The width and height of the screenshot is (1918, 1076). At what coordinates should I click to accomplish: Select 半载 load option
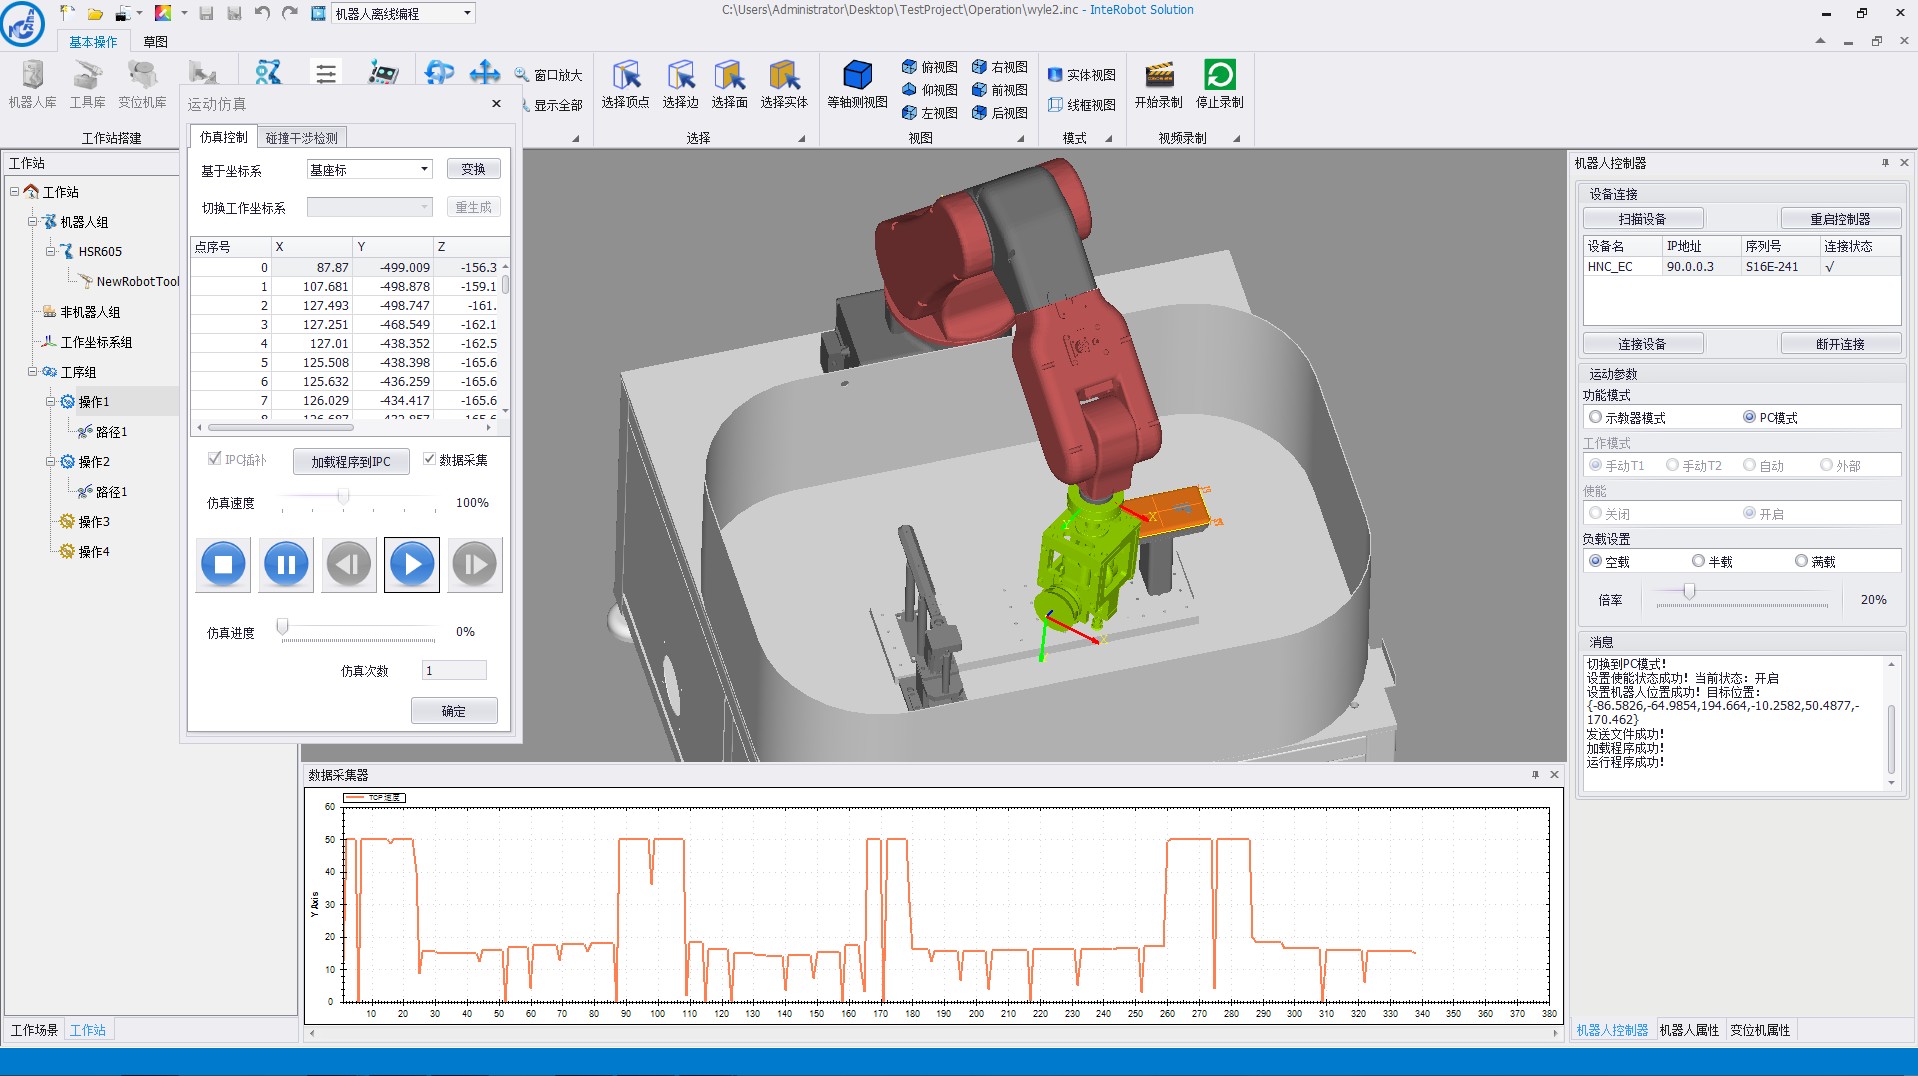tap(1698, 561)
